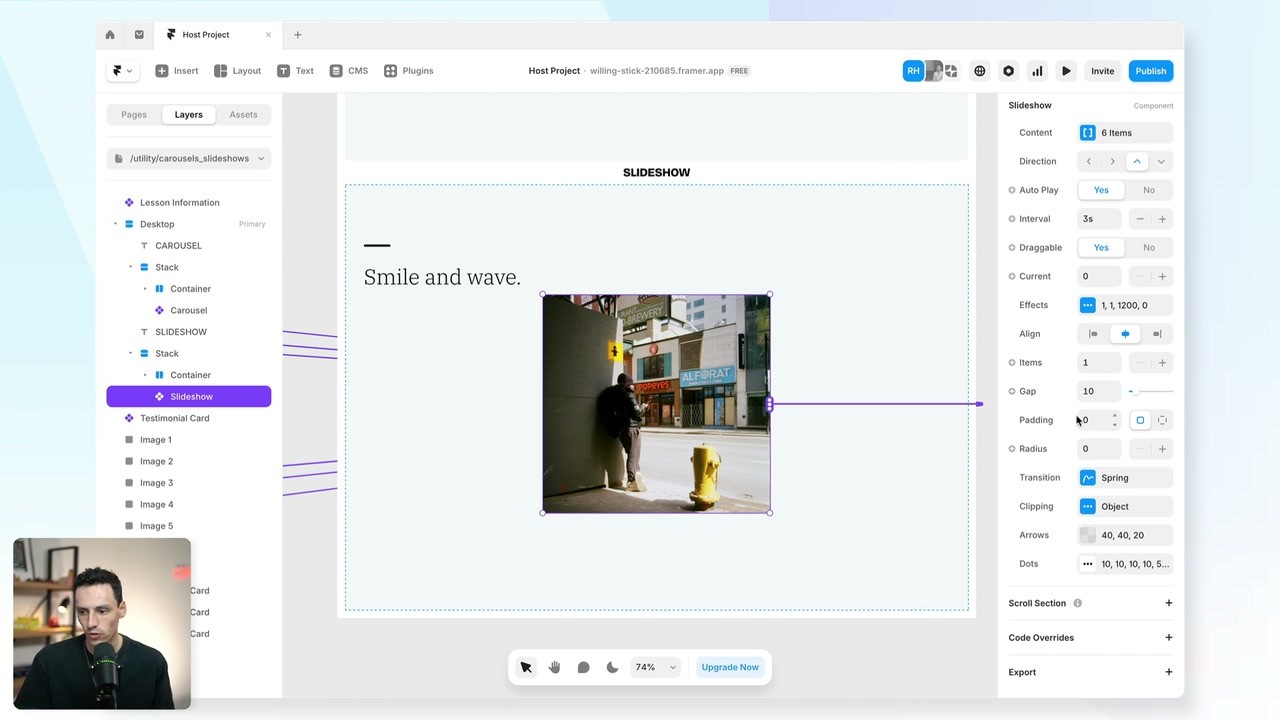
Task: Open the Transition Spring settings
Action: point(1125,478)
